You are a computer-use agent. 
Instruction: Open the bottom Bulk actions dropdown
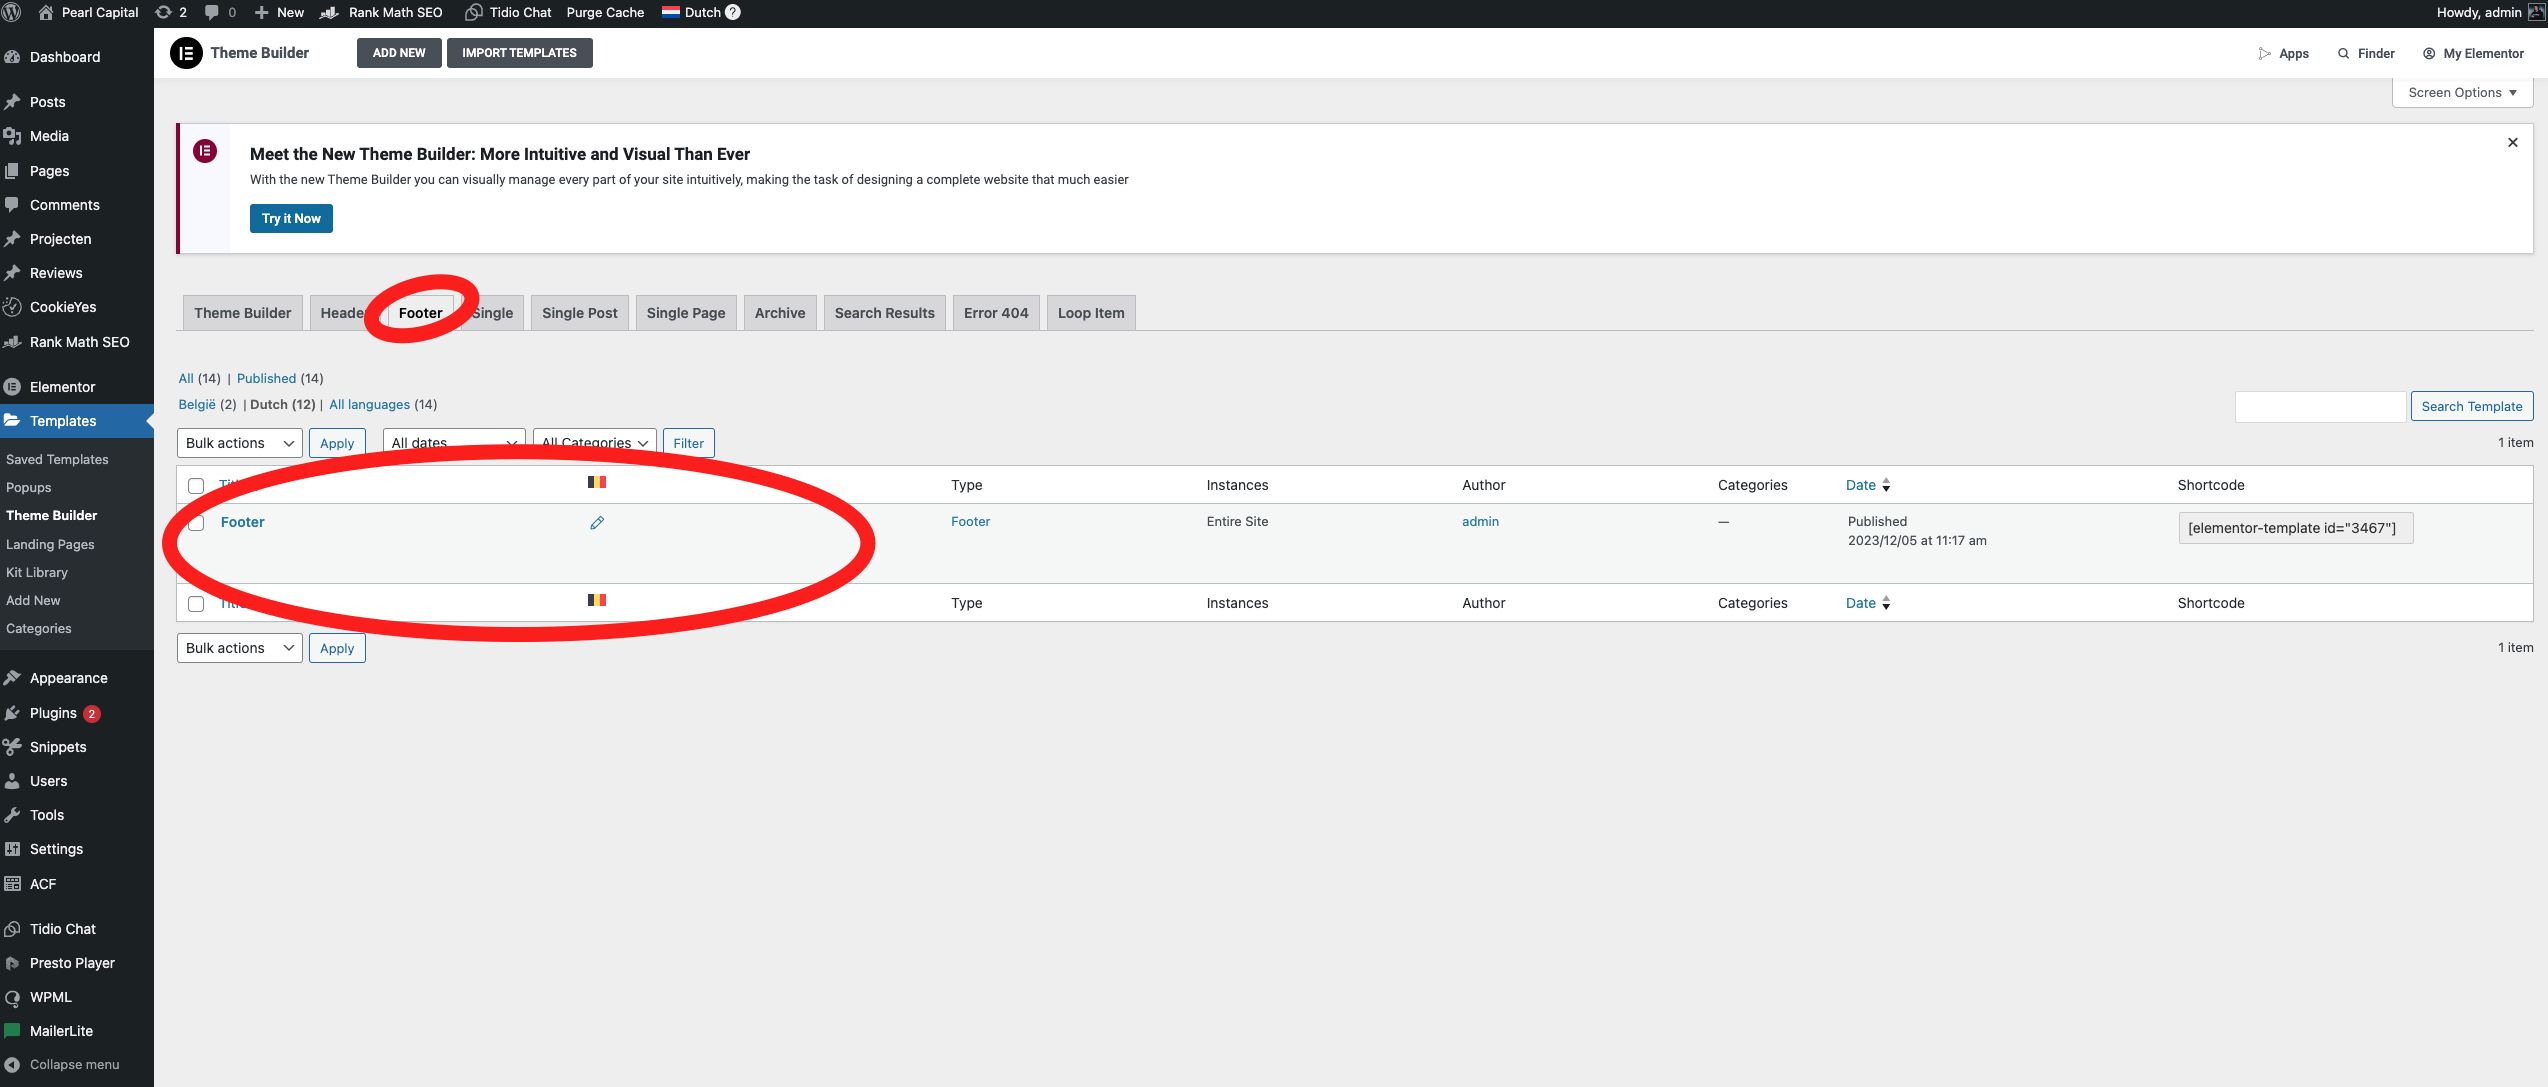[x=240, y=648]
